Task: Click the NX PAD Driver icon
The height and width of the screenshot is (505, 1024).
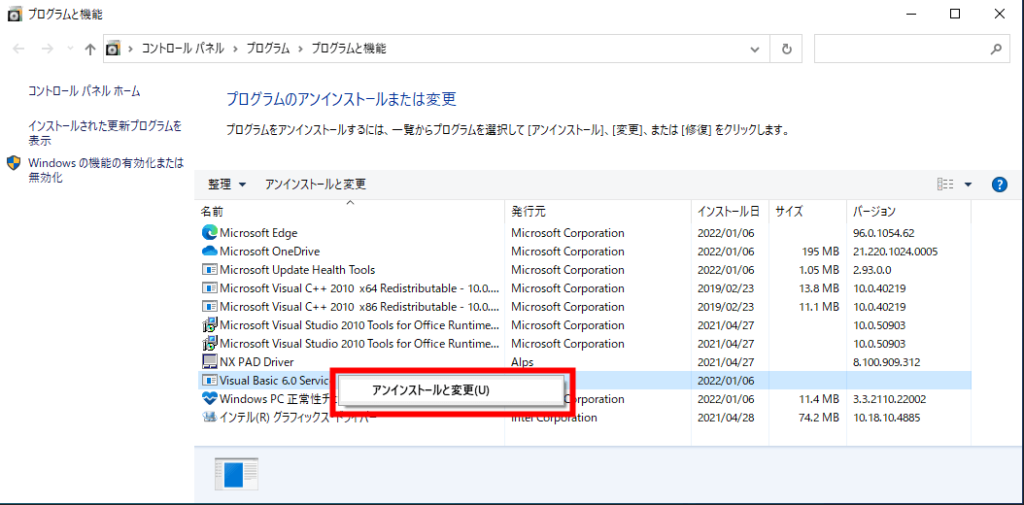Action: (x=209, y=361)
